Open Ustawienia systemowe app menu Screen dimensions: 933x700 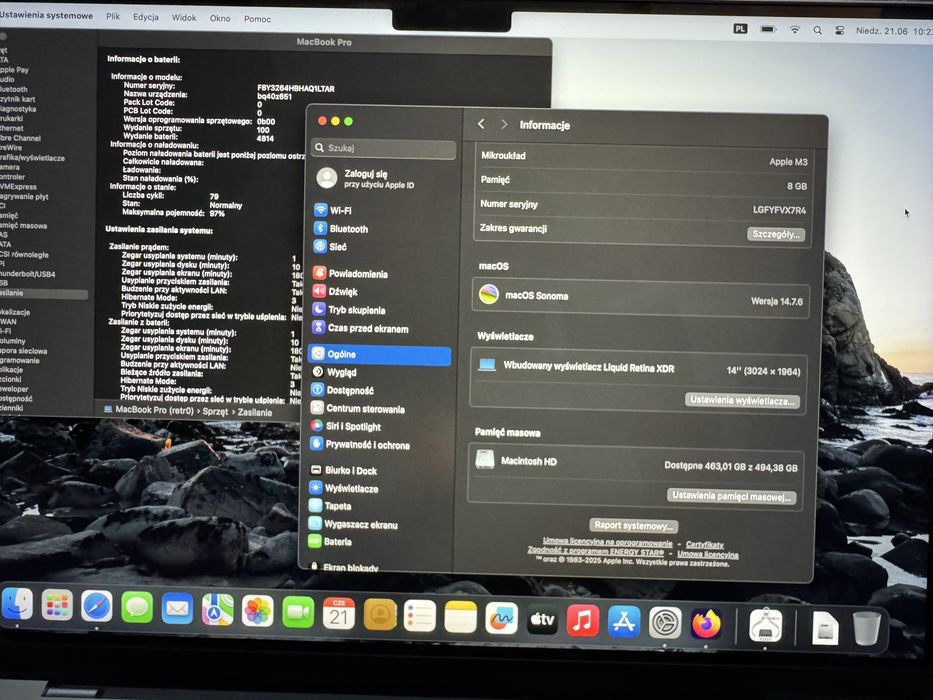[x=46, y=15]
